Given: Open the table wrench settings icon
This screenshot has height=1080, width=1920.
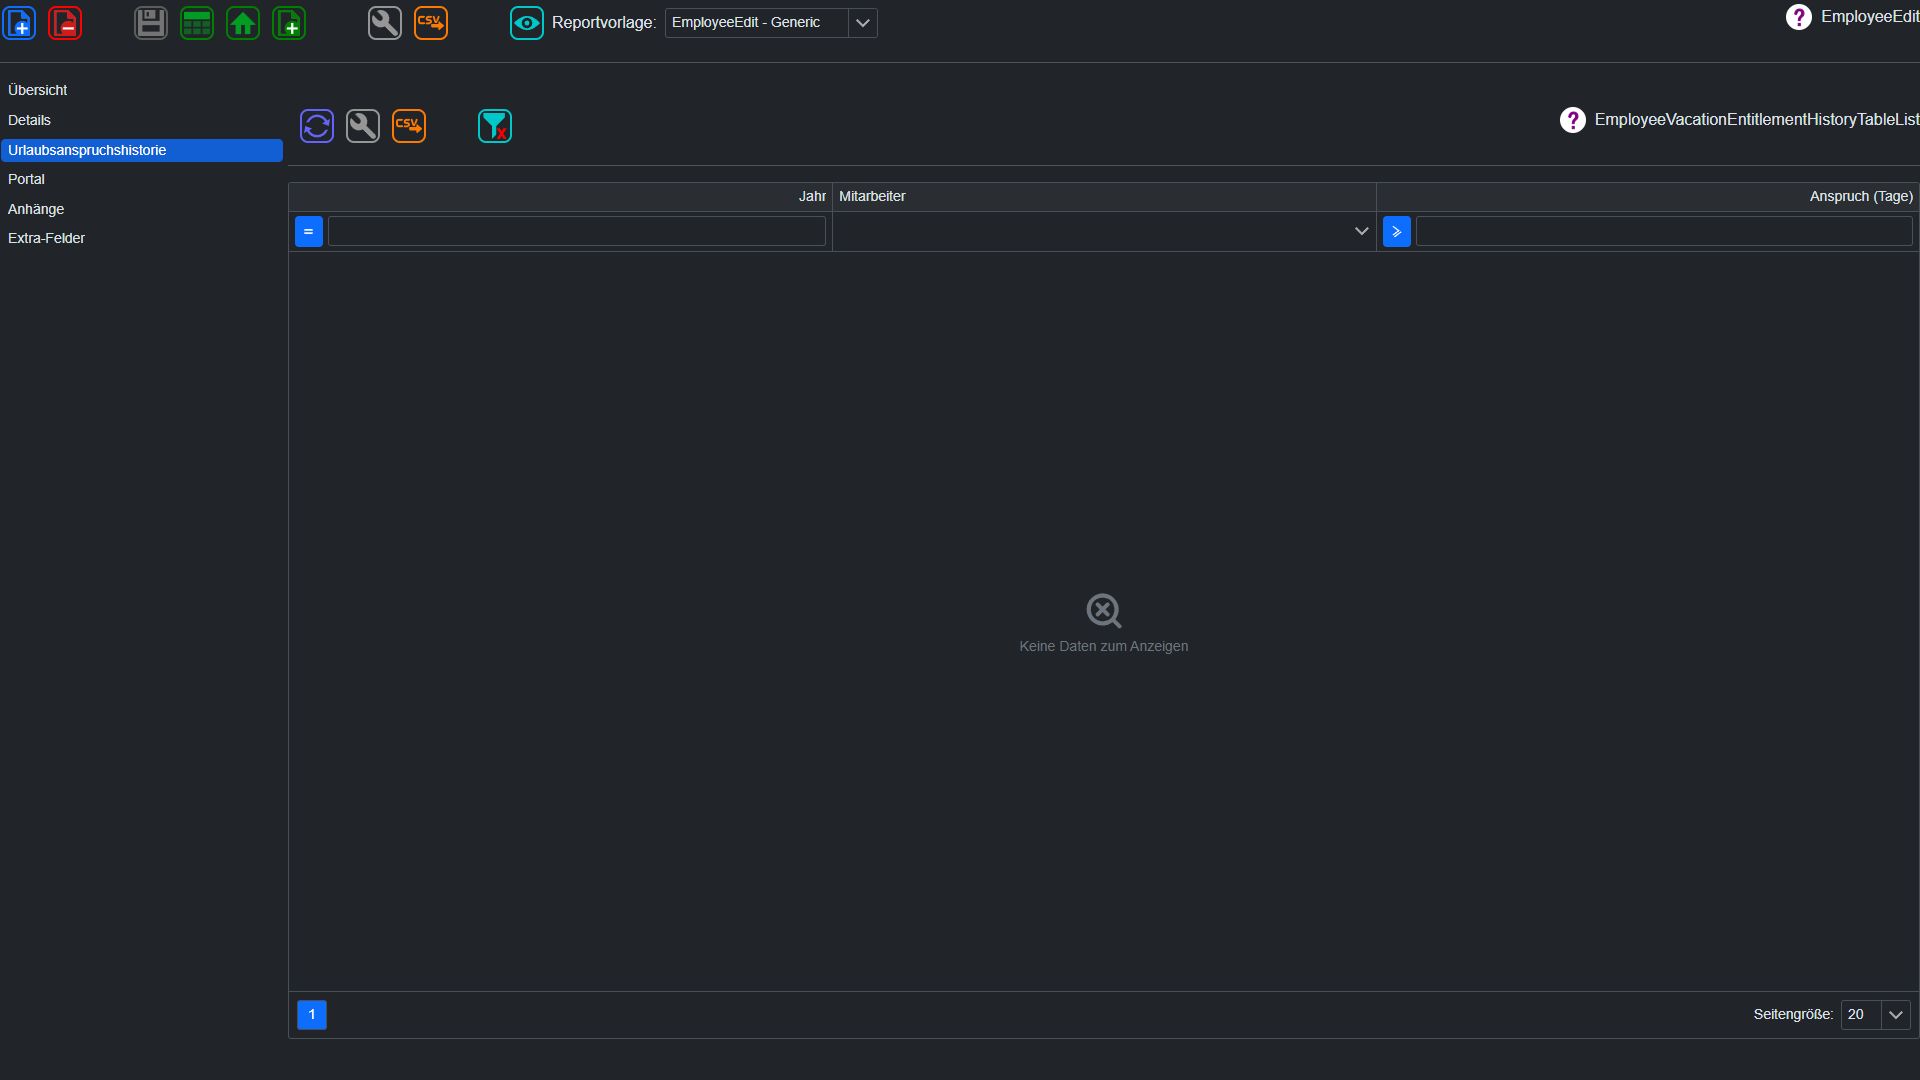Looking at the screenshot, I should coord(363,126).
